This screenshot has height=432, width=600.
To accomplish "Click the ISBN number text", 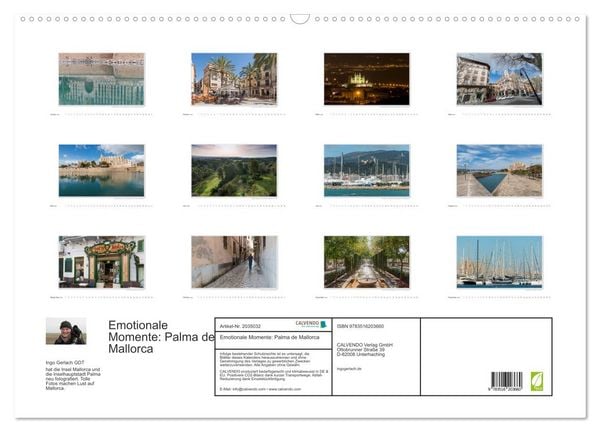I will click(x=360, y=326).
